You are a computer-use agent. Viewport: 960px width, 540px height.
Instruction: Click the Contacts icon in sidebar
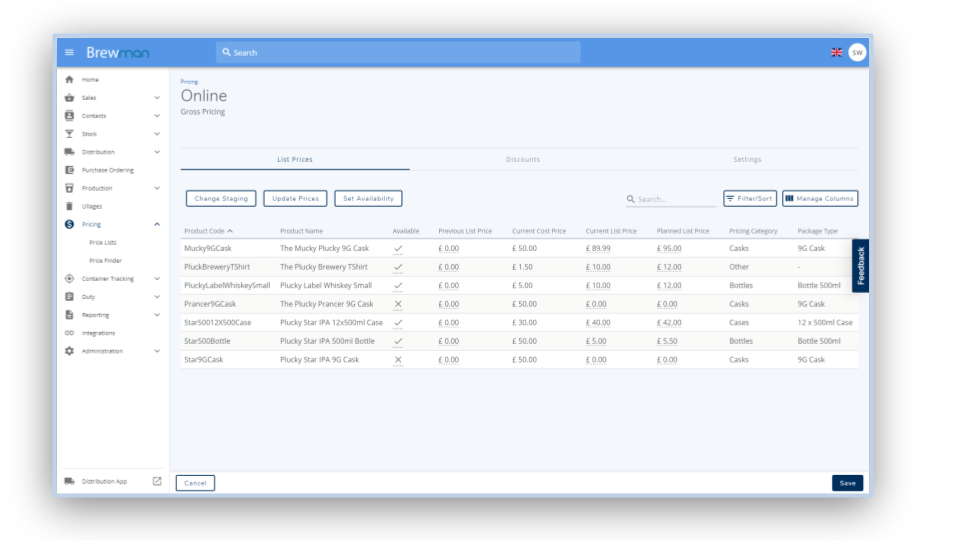69,116
